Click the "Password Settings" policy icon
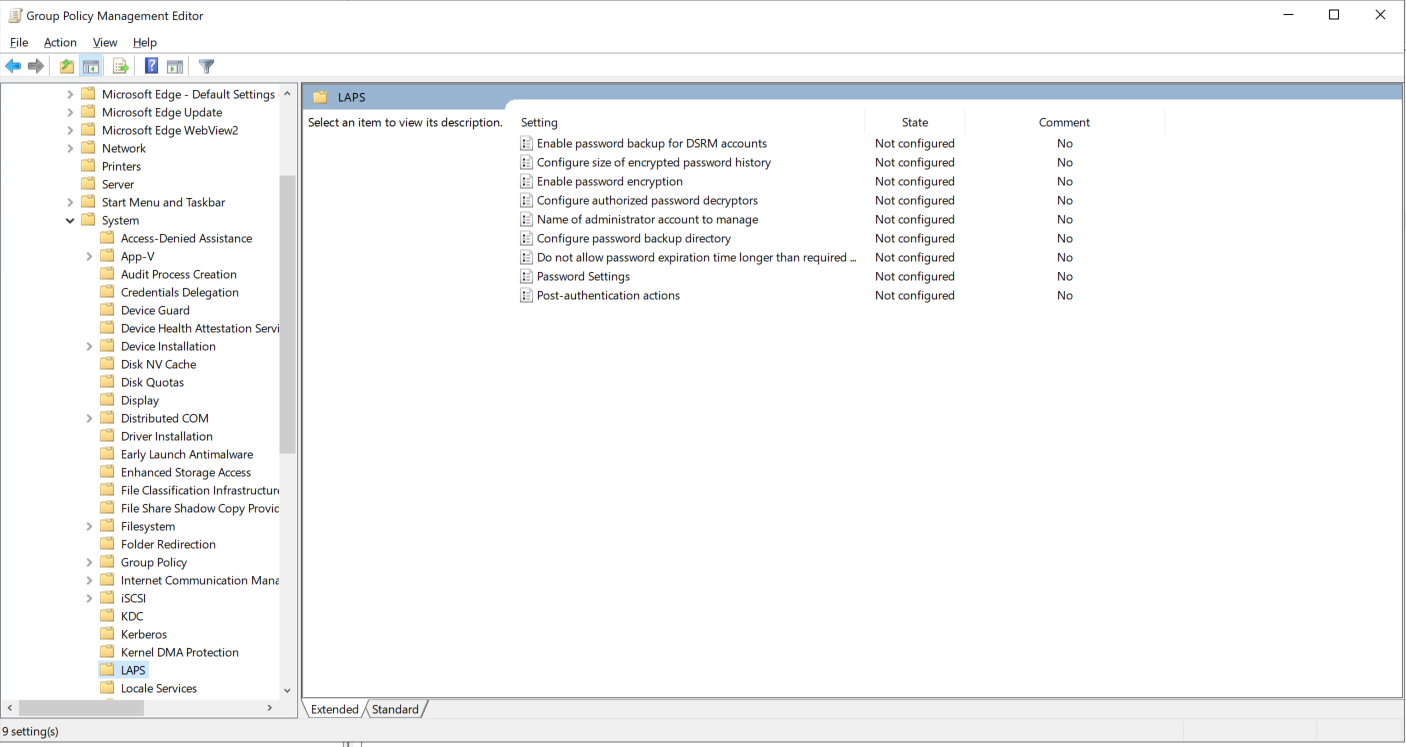 (x=527, y=276)
